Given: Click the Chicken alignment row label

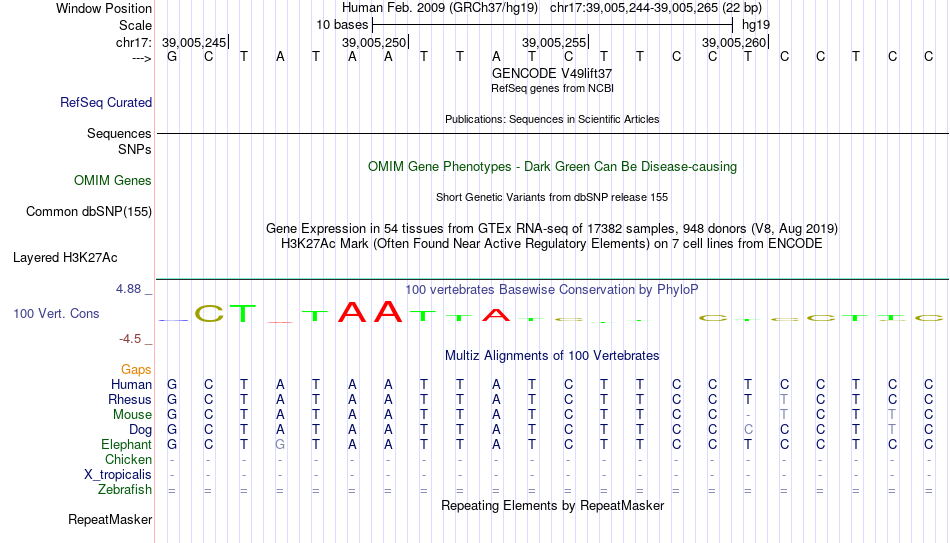Looking at the screenshot, I should pyautogui.click(x=128, y=459).
